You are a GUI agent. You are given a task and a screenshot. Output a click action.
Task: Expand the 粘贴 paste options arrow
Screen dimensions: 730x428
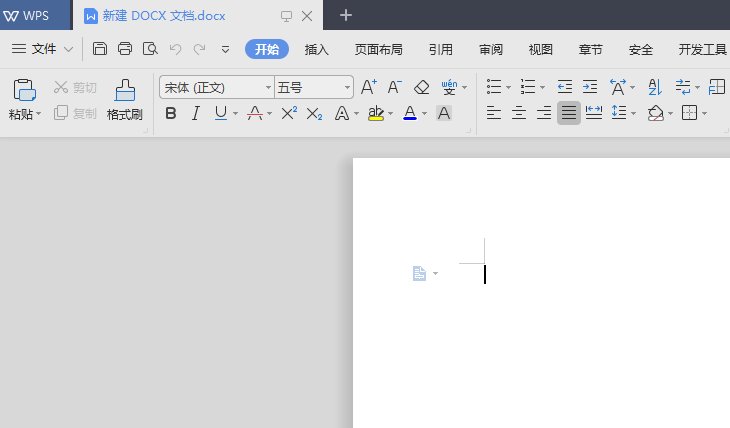click(x=39, y=114)
